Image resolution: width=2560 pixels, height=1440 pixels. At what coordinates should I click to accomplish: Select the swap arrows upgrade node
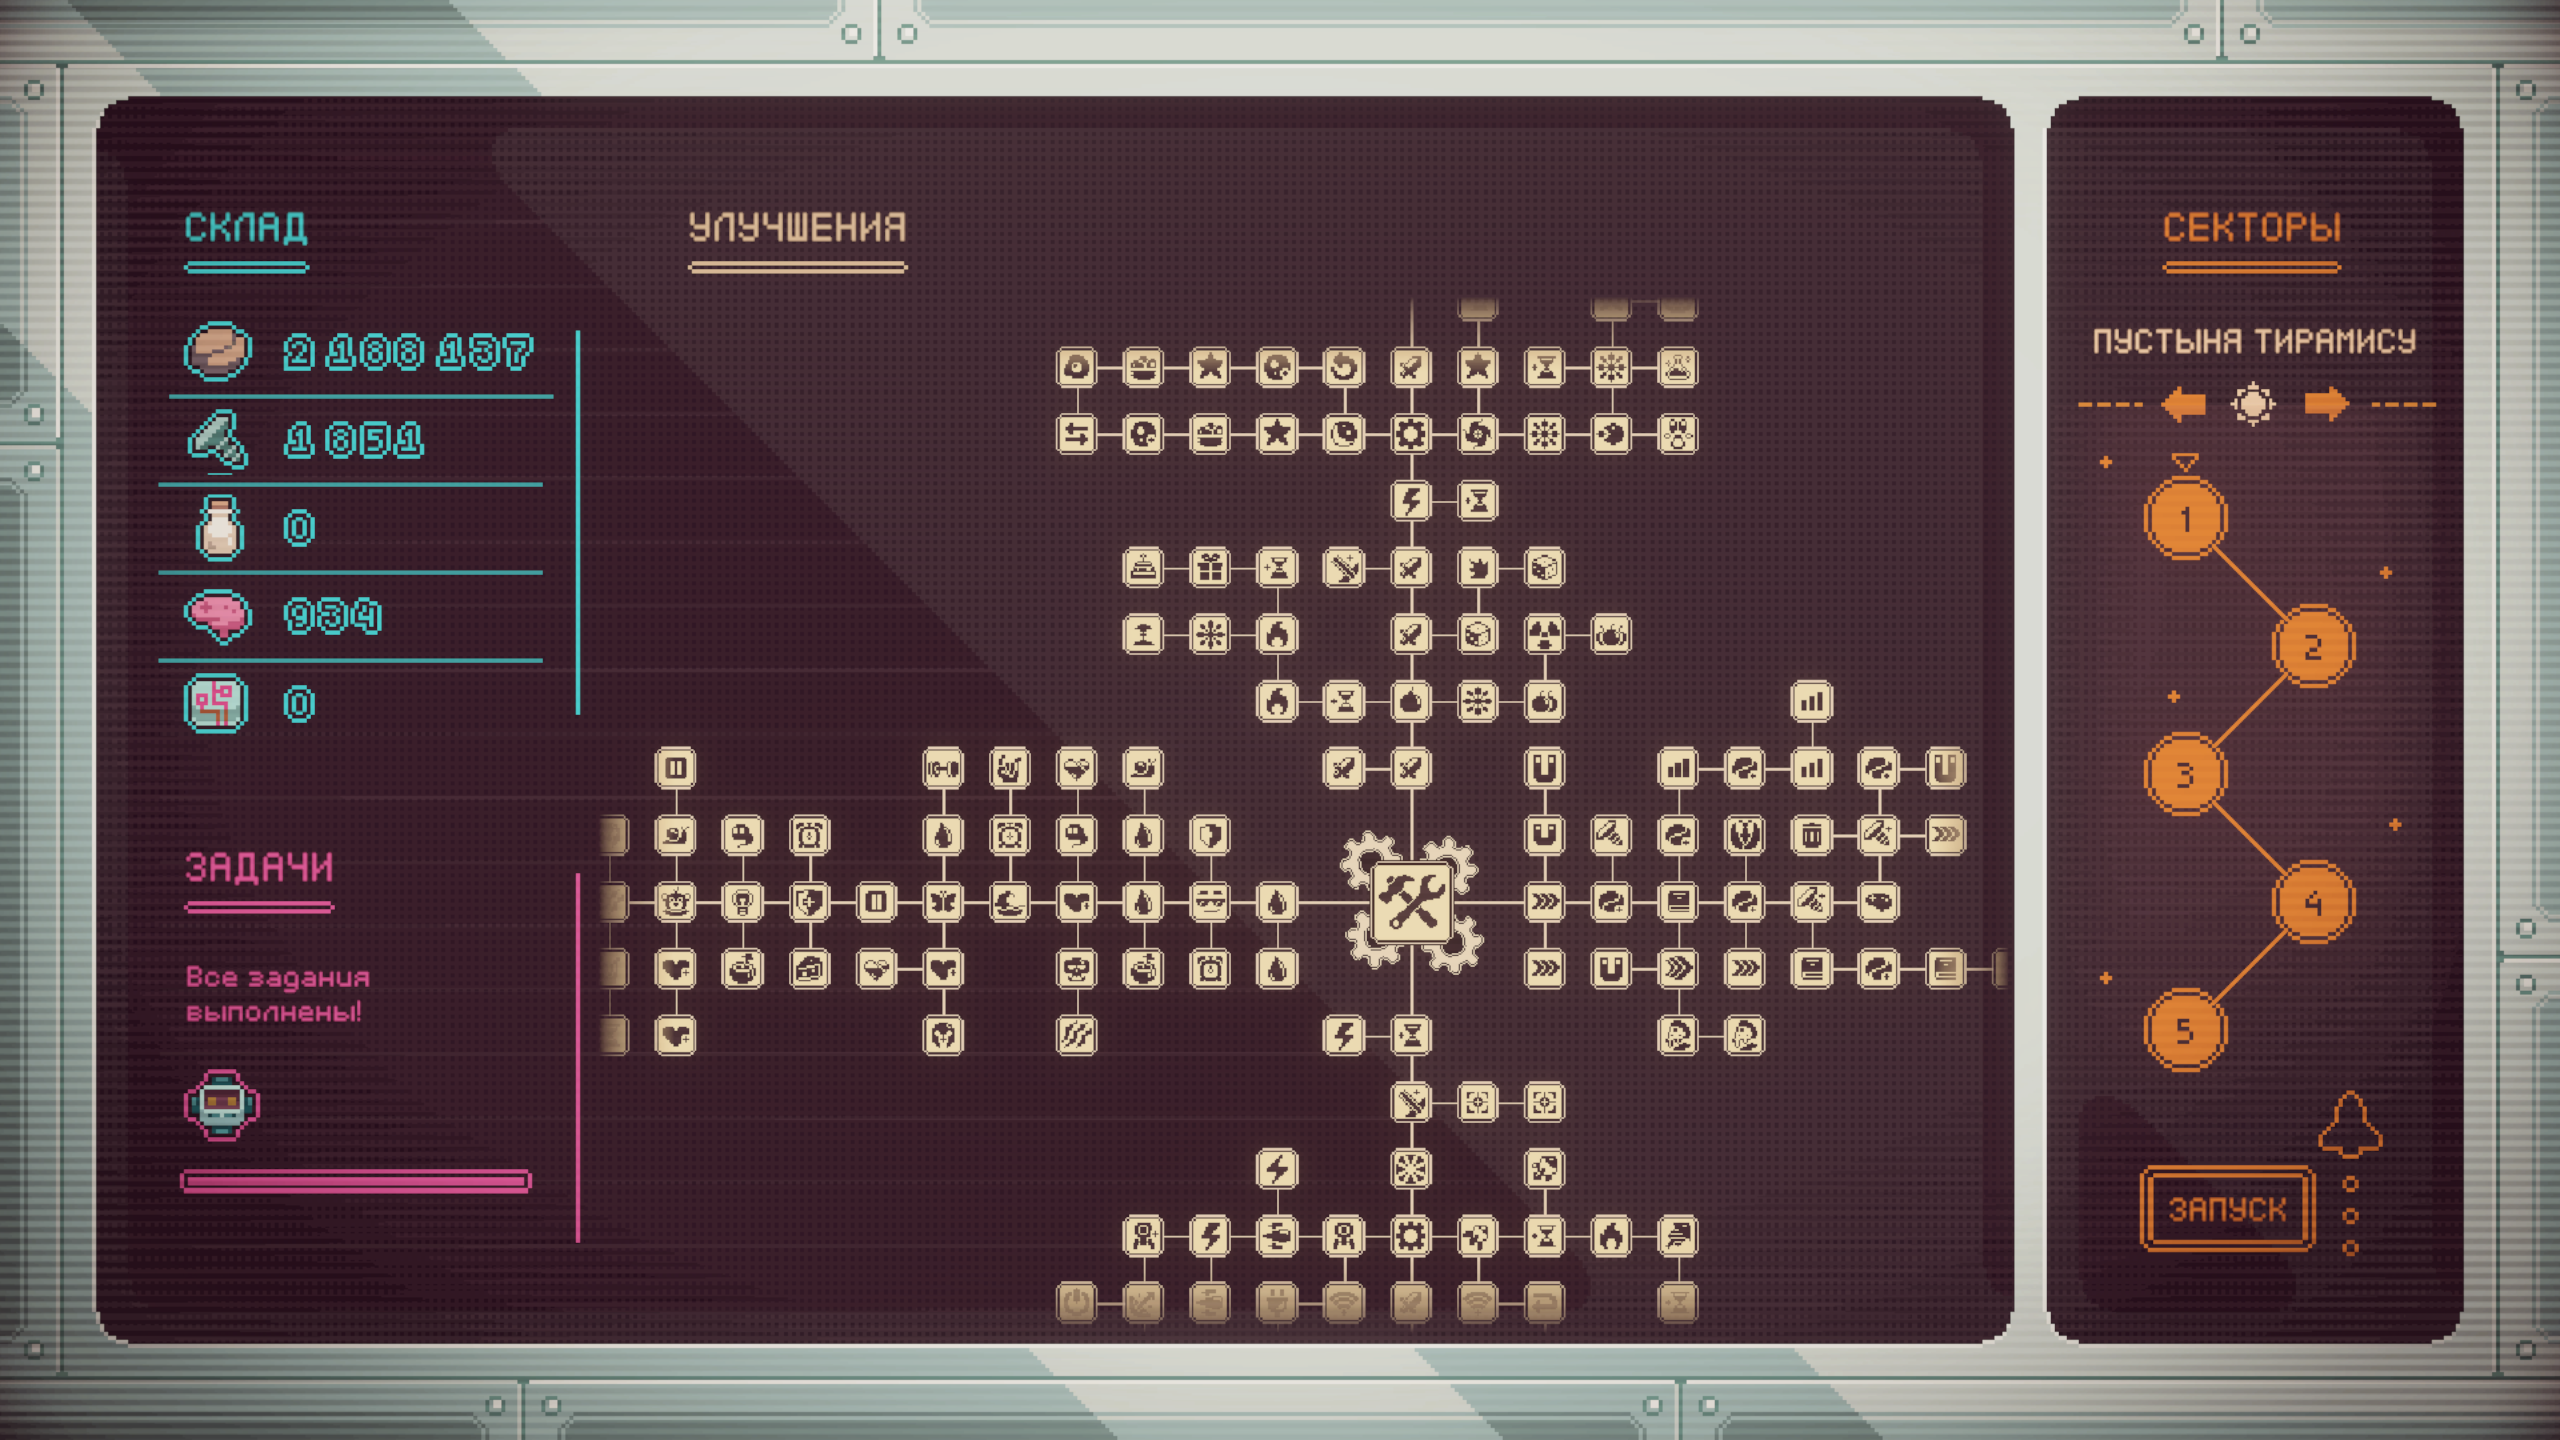point(1076,434)
